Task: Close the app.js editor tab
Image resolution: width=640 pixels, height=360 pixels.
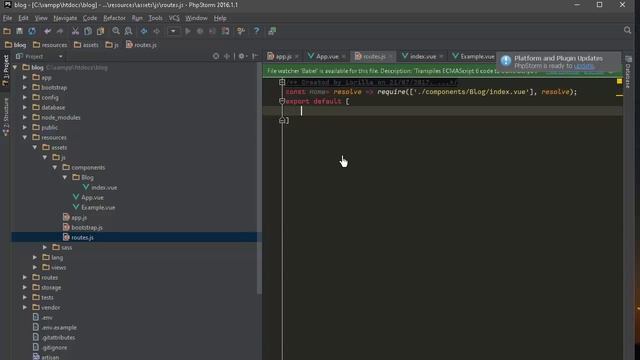Action: [x=297, y=57]
